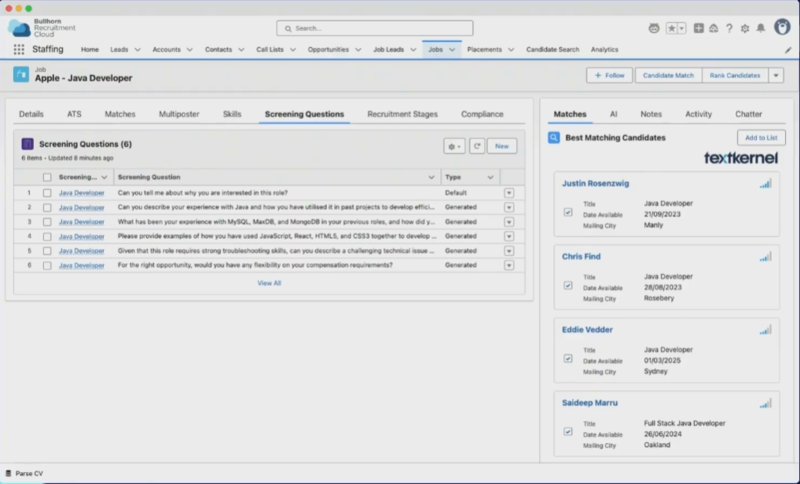Screen dimensions: 800x484
Task: Toggle the select-all checkbox in list header
Action: click(x=47, y=177)
